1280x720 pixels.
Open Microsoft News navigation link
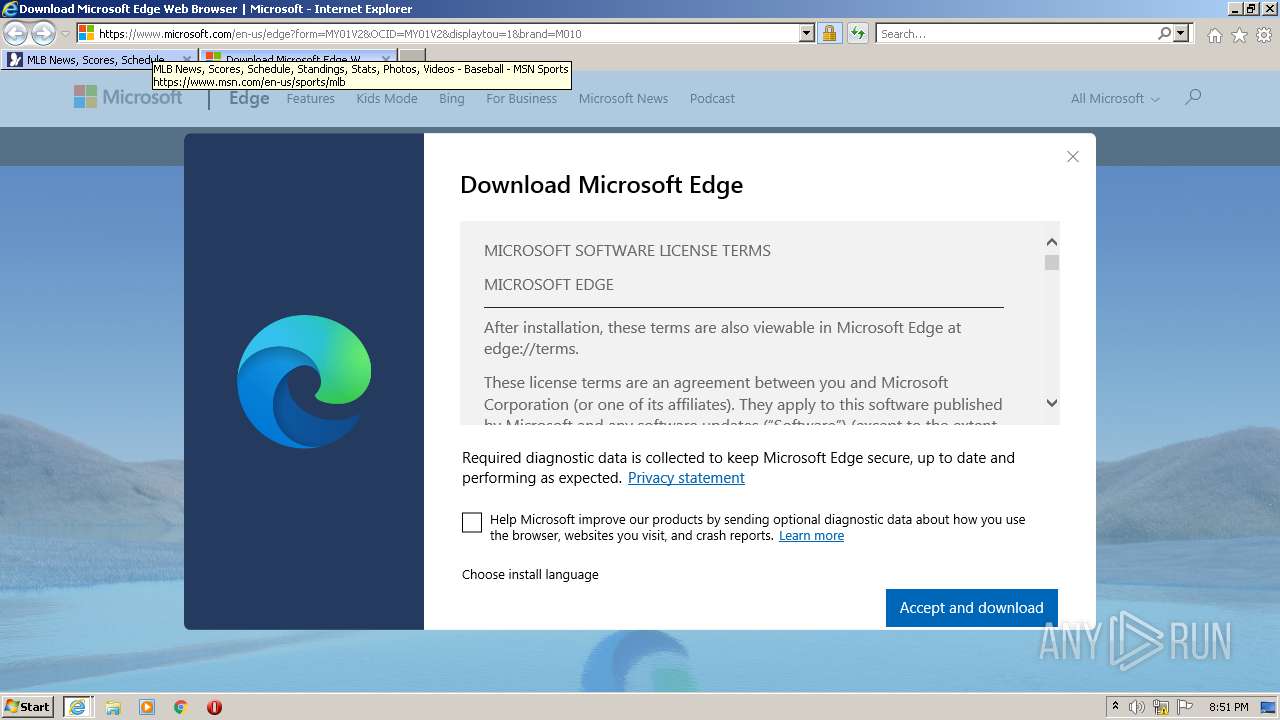(x=623, y=98)
